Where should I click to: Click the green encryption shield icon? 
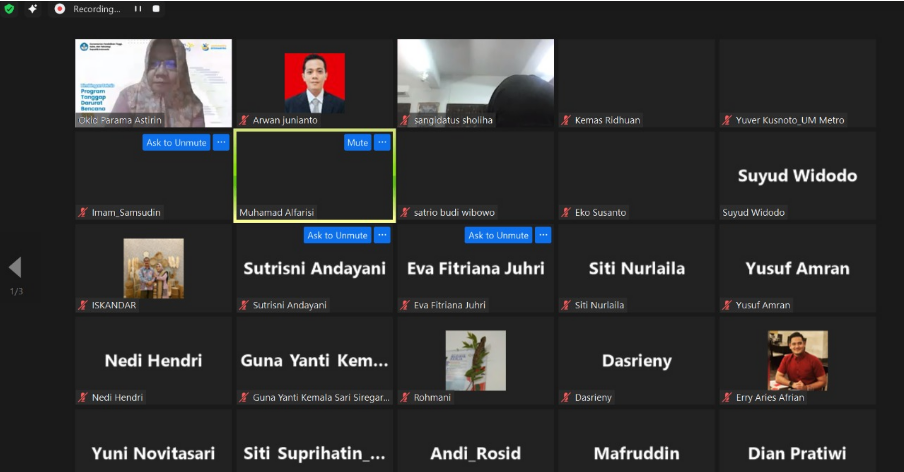9,9
